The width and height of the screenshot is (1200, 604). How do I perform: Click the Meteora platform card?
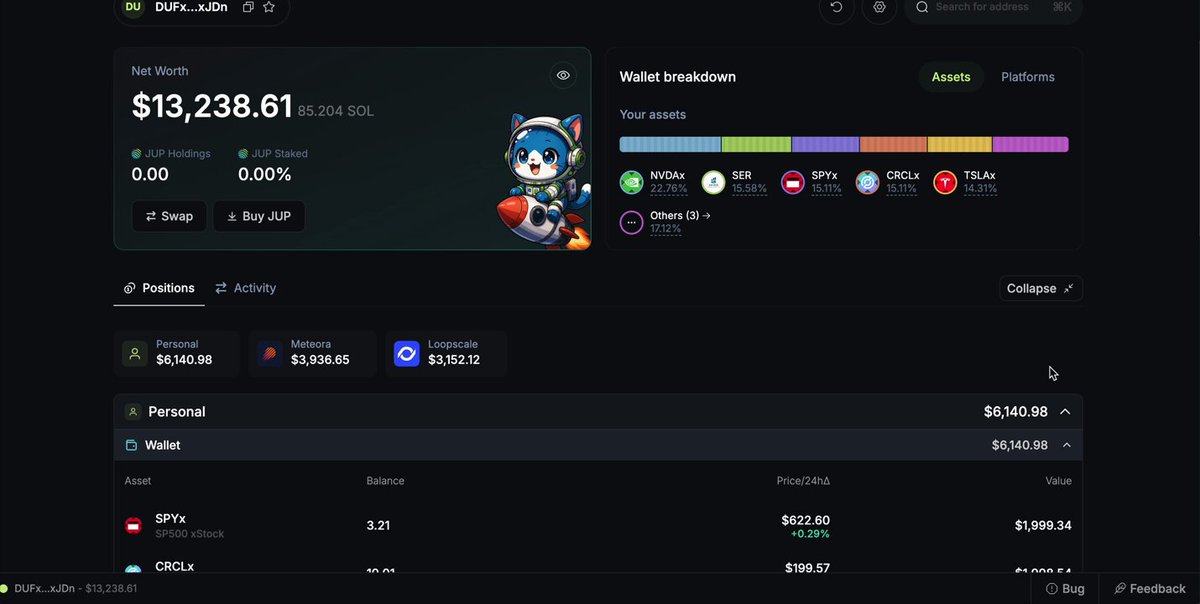(x=312, y=353)
